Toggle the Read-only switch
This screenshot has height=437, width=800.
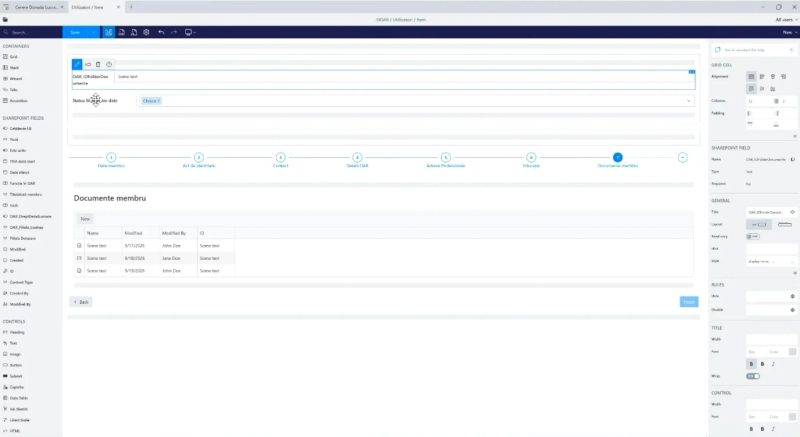753,237
